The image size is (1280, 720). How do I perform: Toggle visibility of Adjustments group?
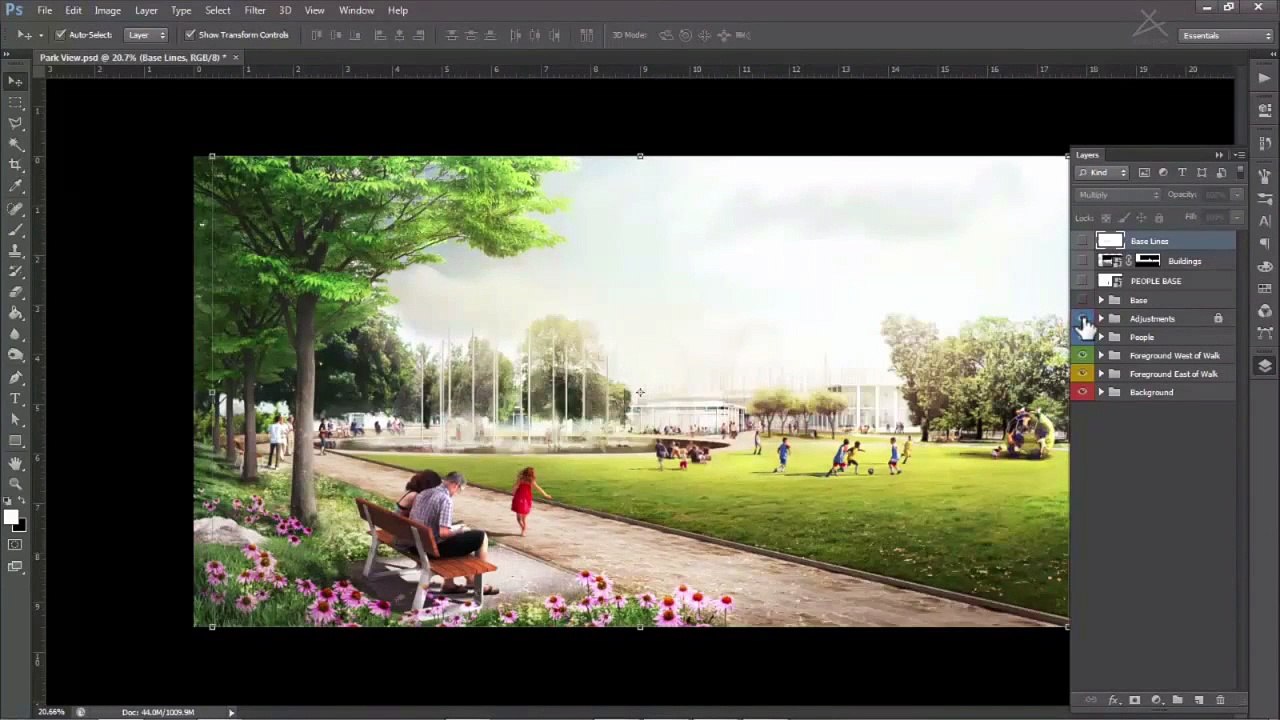click(x=1083, y=319)
